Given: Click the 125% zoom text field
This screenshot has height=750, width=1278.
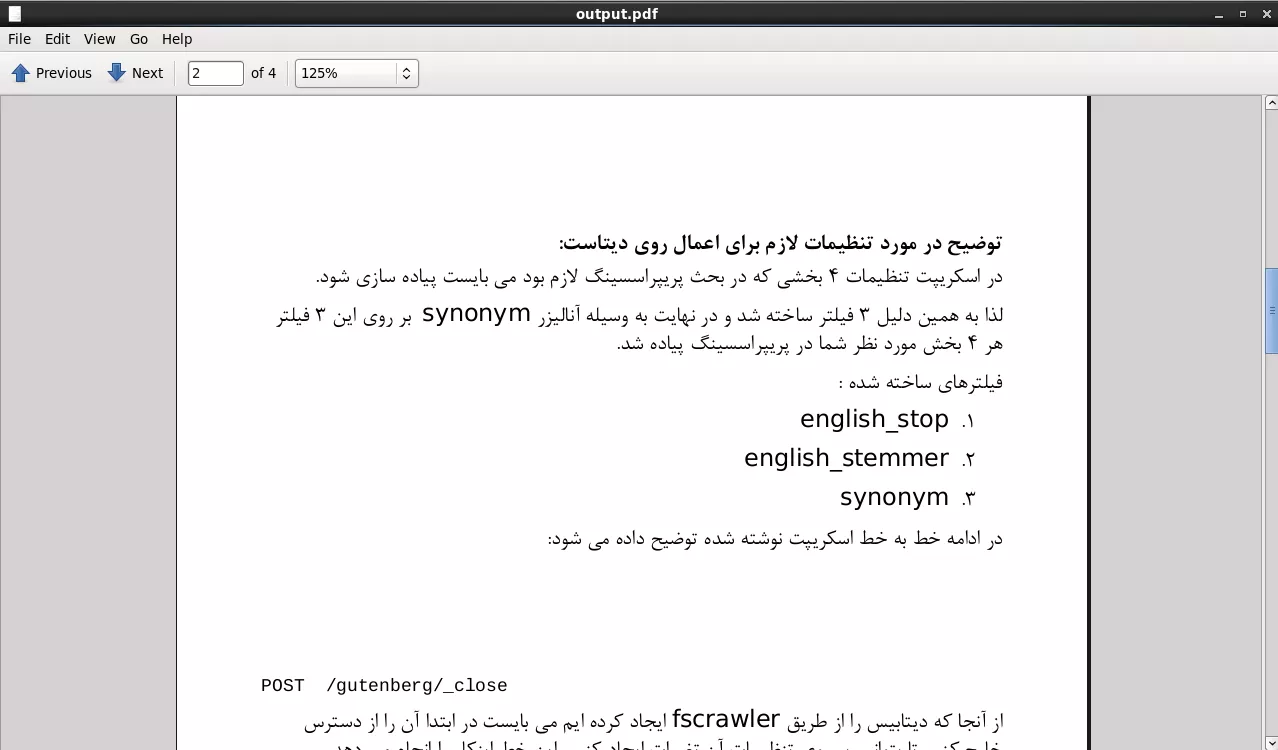Looking at the screenshot, I should [x=346, y=73].
